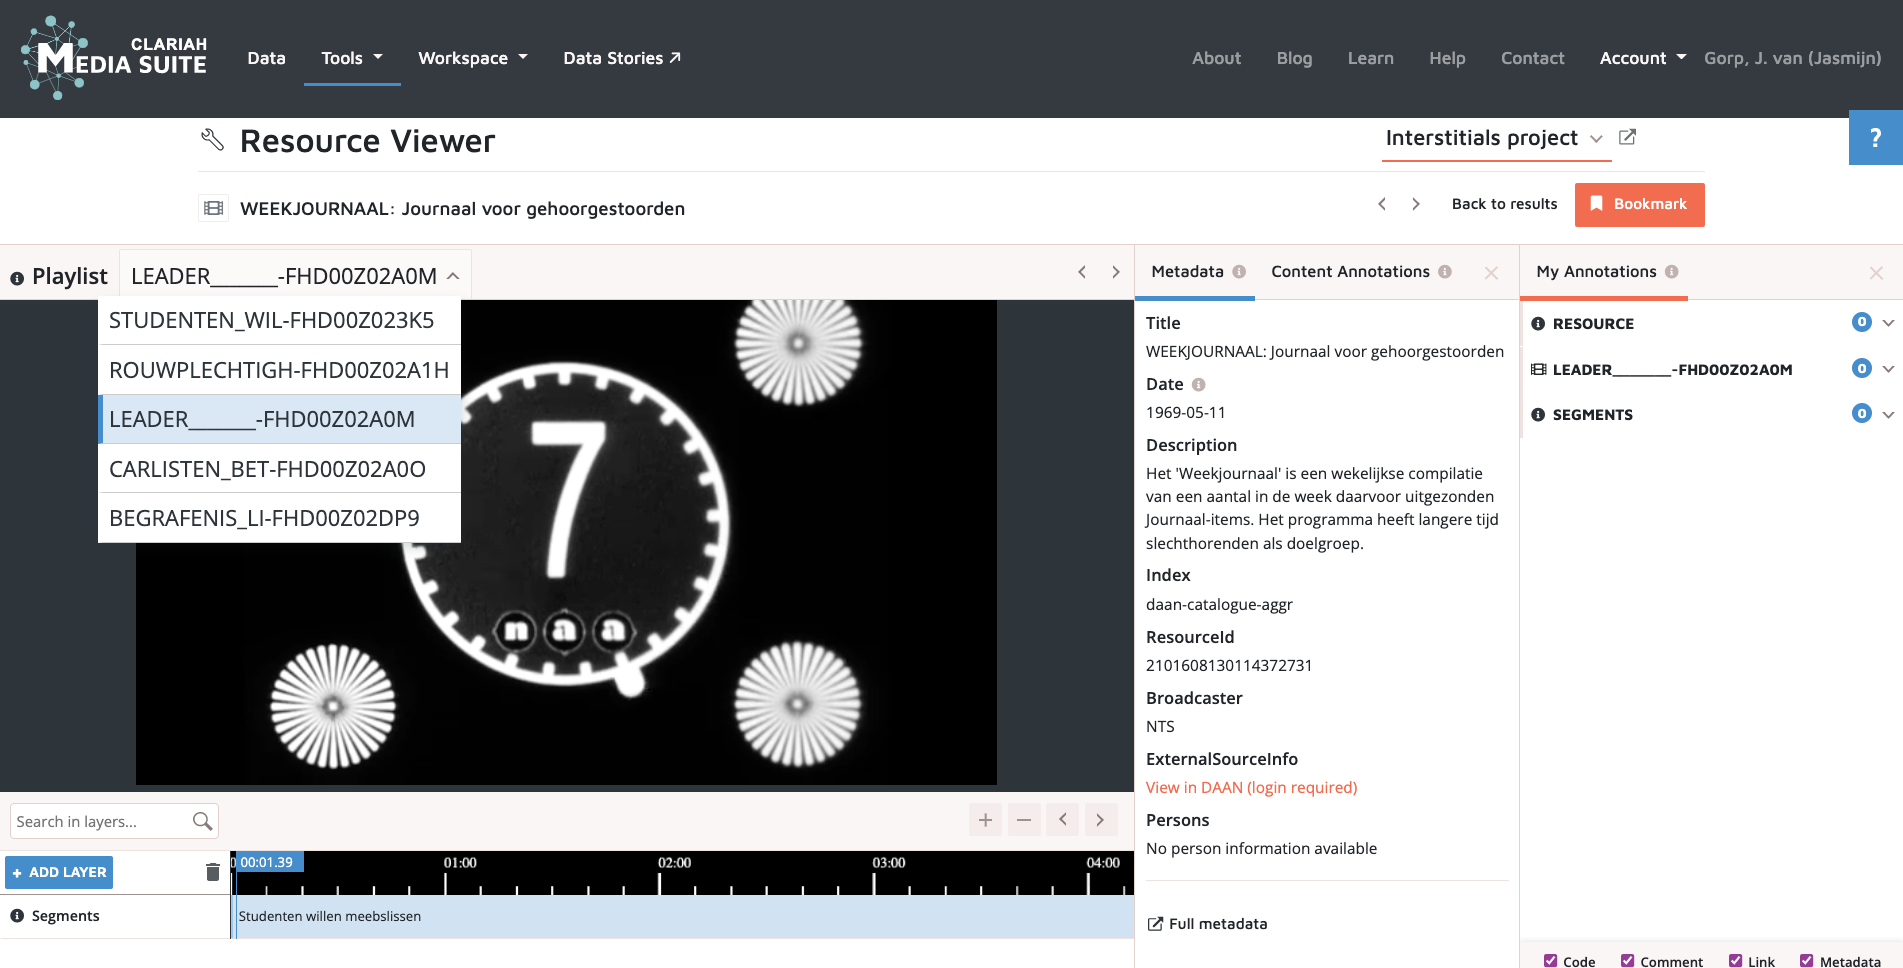Image resolution: width=1903 pixels, height=968 pixels.
Task: Open project in new window icon
Action: 1627,137
